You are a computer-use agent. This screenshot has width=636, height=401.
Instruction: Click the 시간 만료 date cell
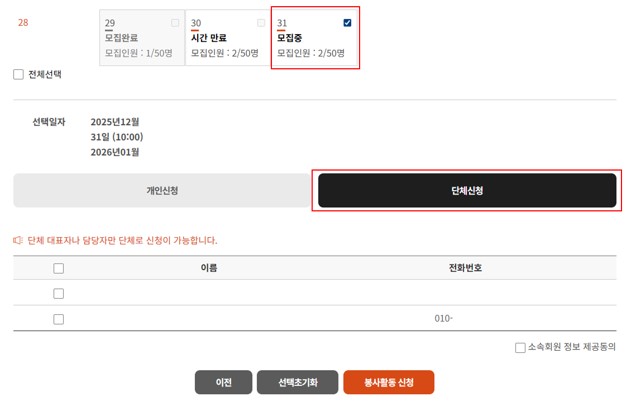click(x=226, y=38)
